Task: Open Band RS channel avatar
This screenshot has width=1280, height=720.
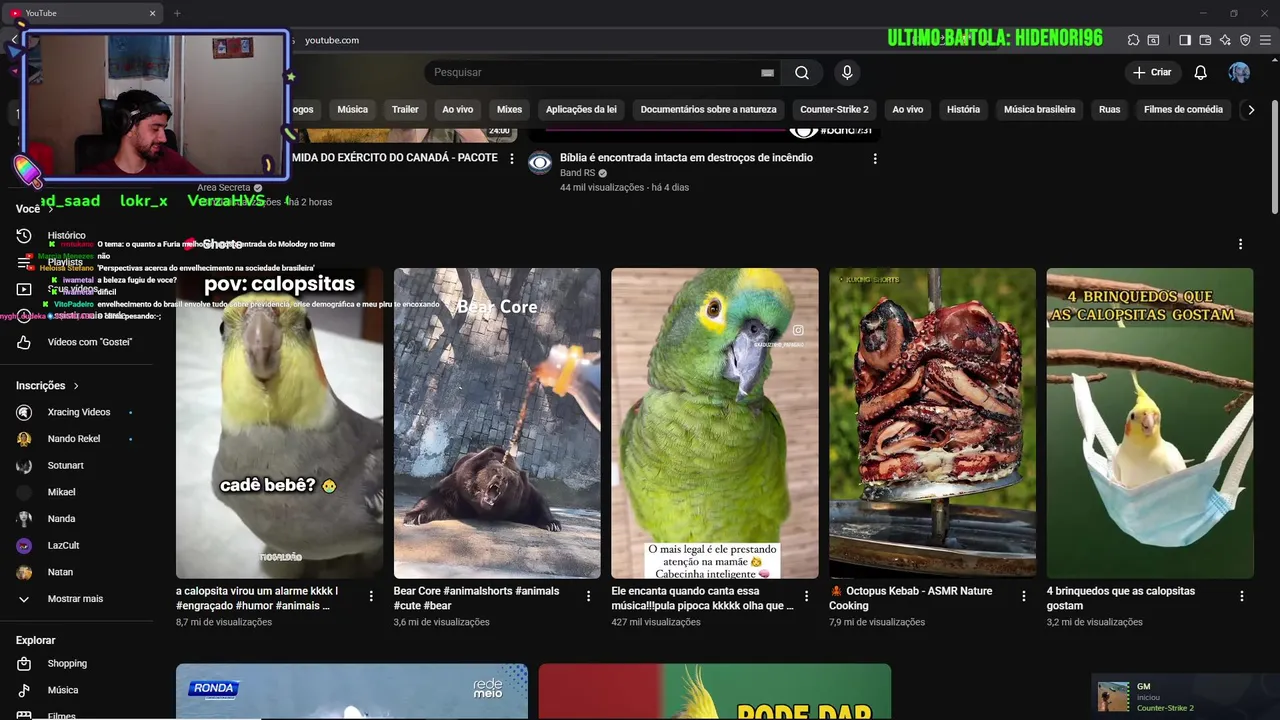Action: click(x=540, y=163)
